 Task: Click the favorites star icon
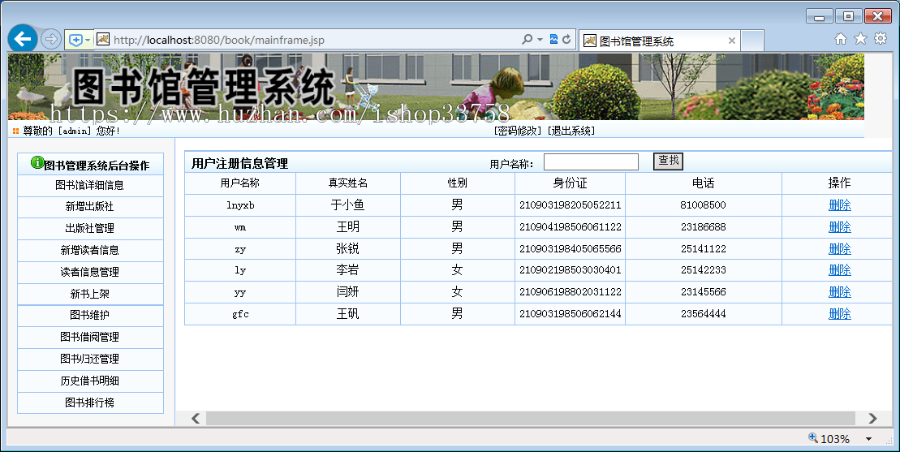[860, 38]
